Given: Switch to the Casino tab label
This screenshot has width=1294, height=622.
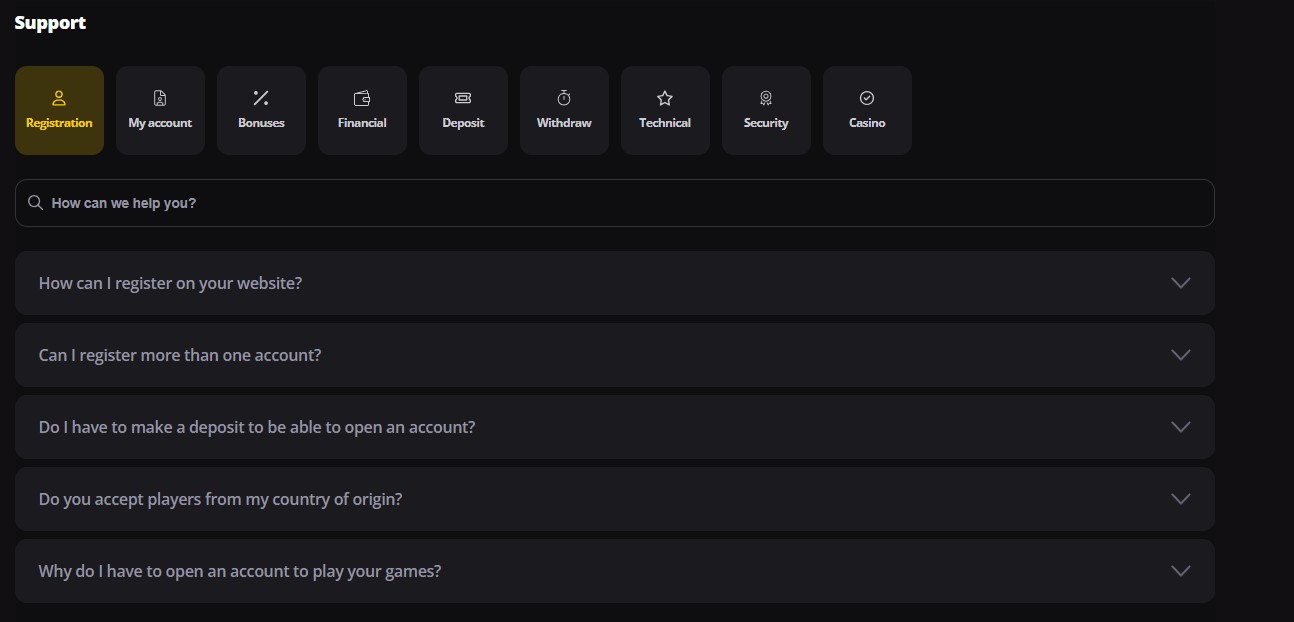Looking at the screenshot, I should coord(867,123).
